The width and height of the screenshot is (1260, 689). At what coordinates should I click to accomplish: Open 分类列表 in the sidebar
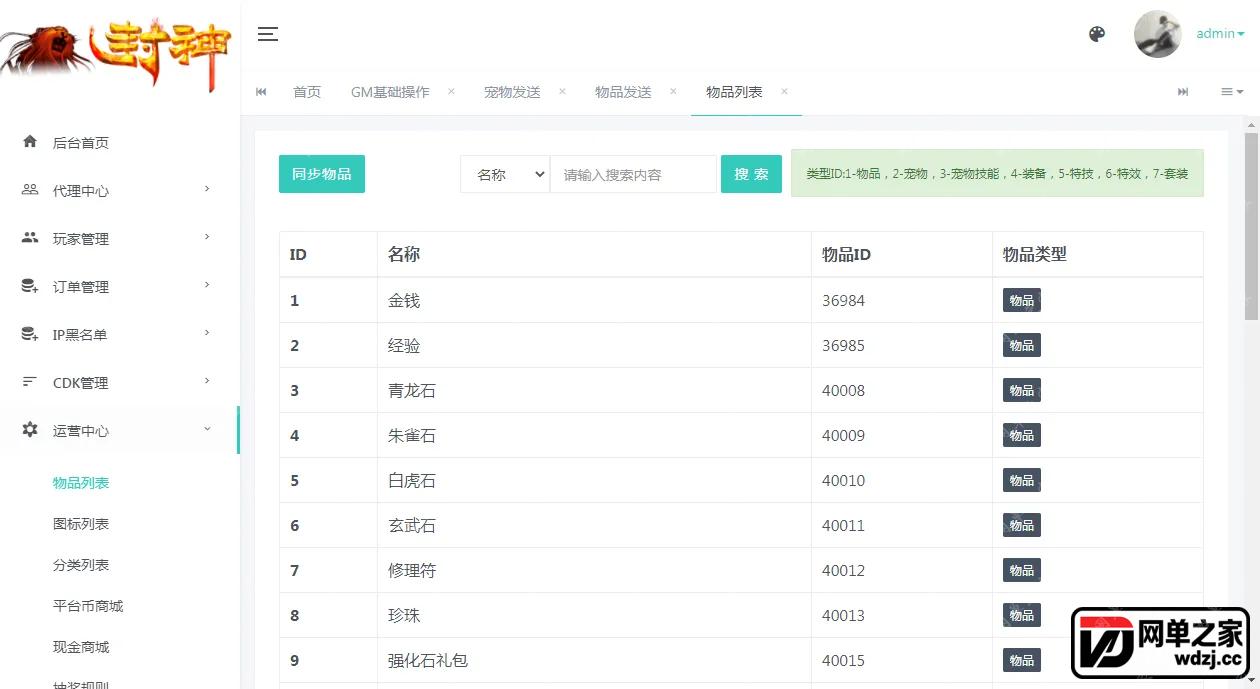click(81, 565)
